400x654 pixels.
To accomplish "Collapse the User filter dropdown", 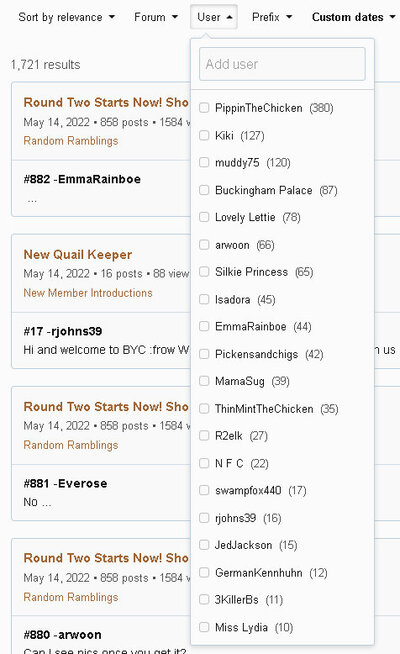I will click(x=214, y=17).
